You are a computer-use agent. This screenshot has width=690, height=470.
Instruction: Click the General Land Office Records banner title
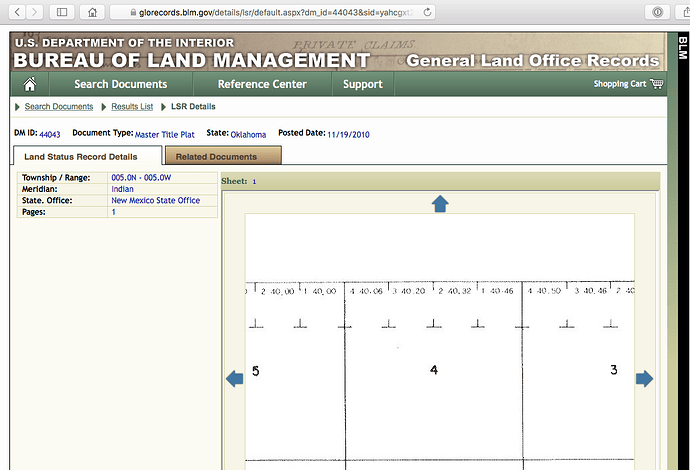[532, 60]
